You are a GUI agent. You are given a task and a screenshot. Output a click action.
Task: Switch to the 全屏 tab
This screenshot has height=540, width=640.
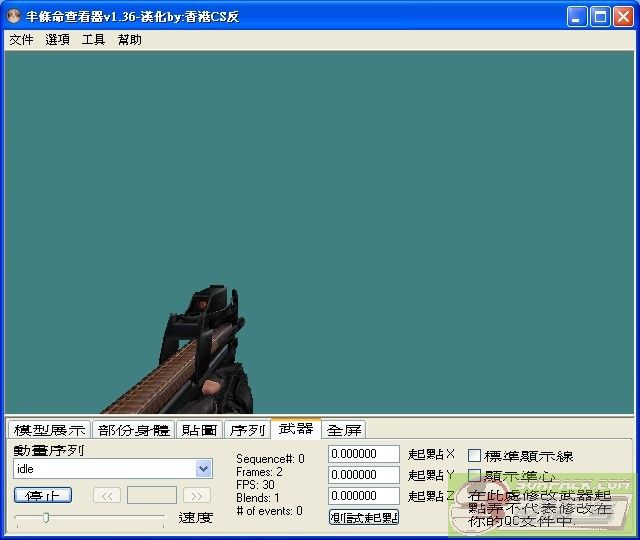click(x=344, y=430)
